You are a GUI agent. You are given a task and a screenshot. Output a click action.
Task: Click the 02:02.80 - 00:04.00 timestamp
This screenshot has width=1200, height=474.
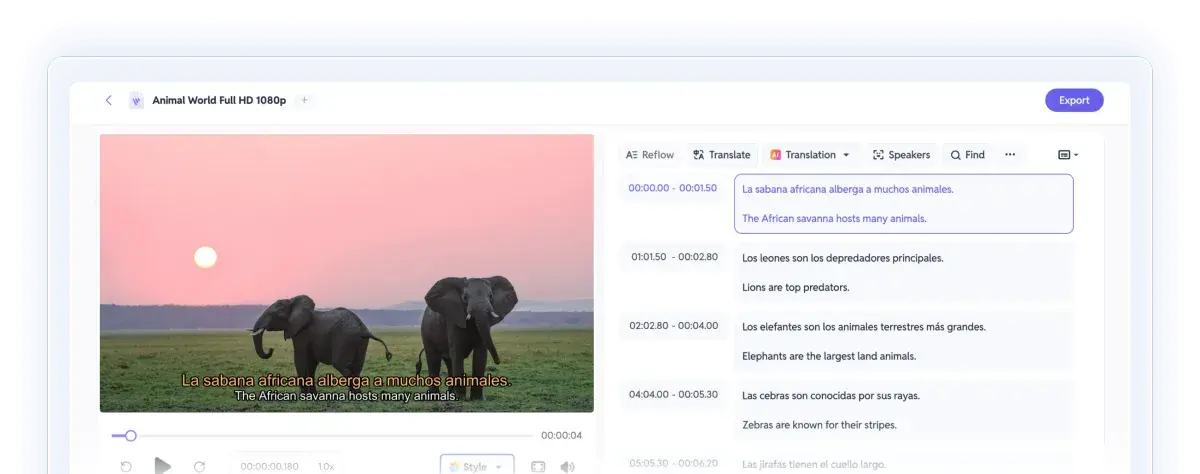tap(674, 326)
